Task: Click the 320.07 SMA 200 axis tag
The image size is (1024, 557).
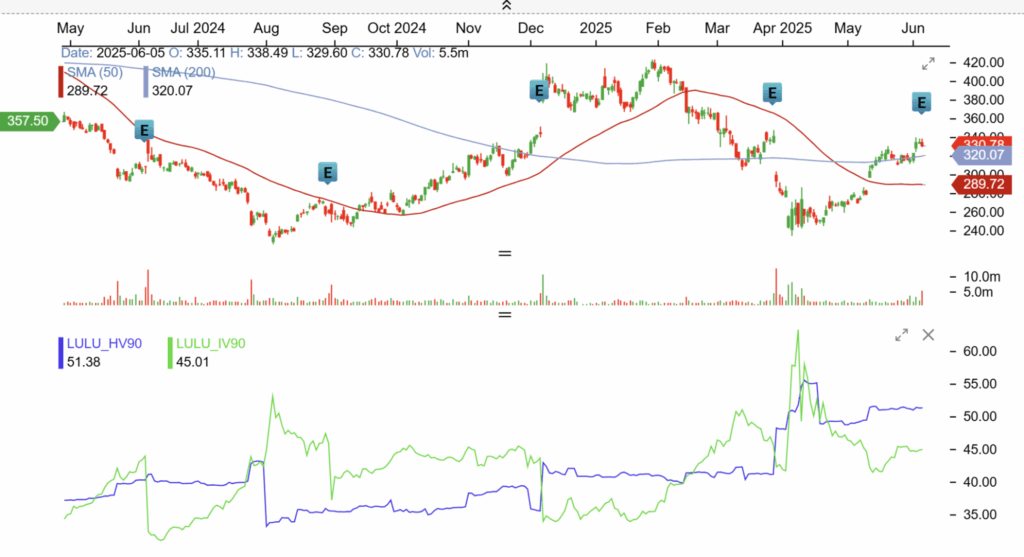Action: point(982,155)
